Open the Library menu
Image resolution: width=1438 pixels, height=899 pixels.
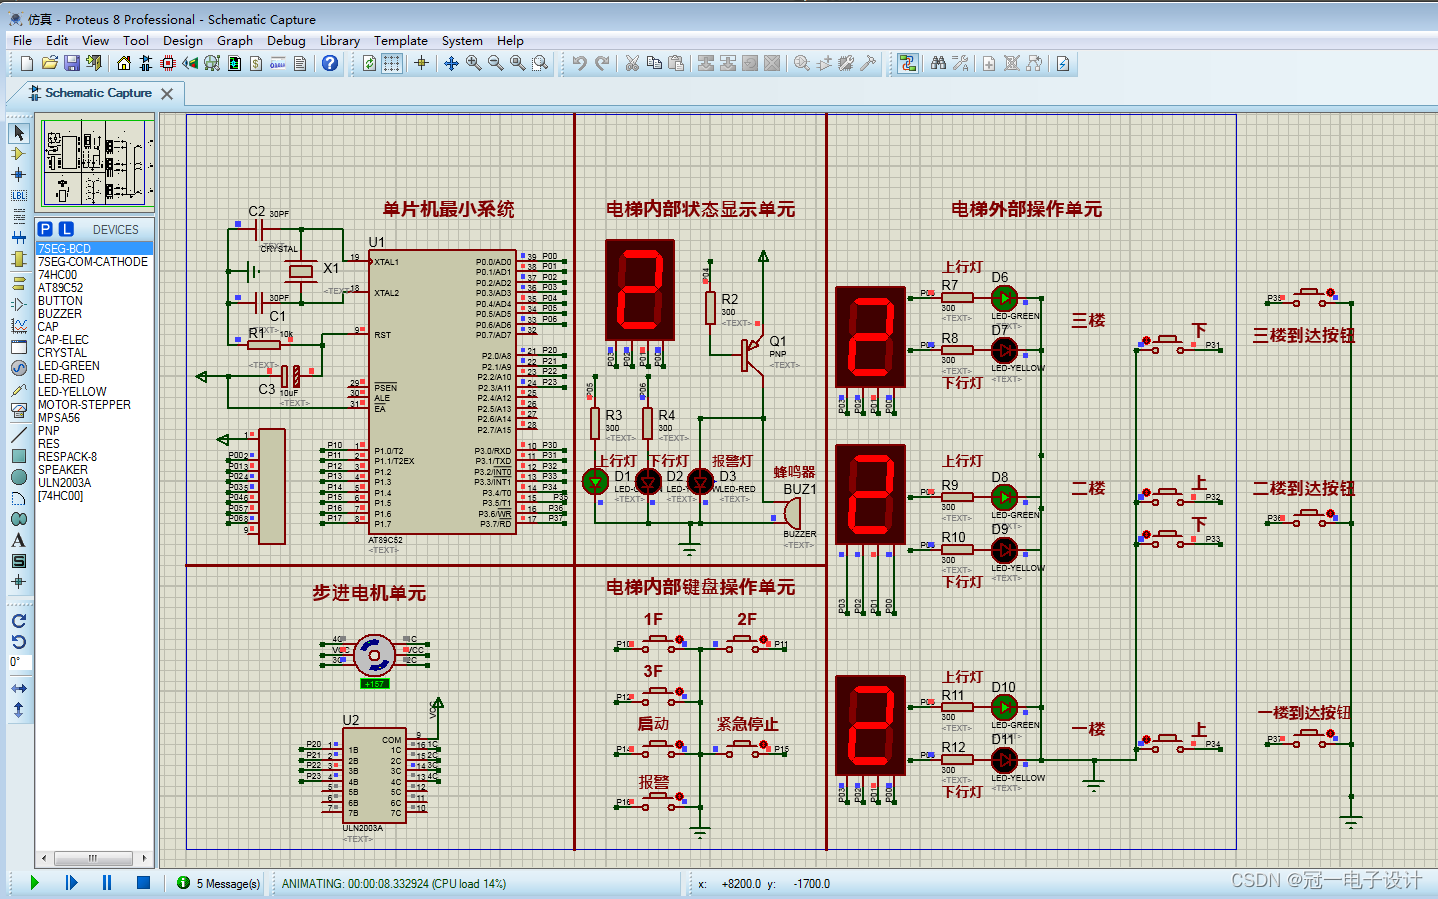[x=340, y=41]
